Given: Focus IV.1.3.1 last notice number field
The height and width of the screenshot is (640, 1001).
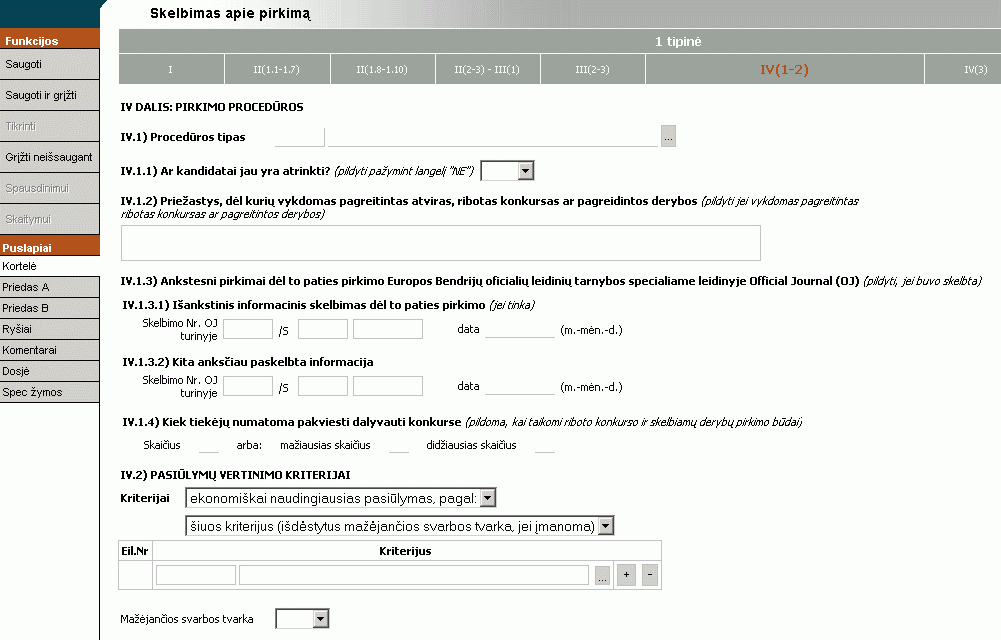Looking at the screenshot, I should tap(388, 329).
